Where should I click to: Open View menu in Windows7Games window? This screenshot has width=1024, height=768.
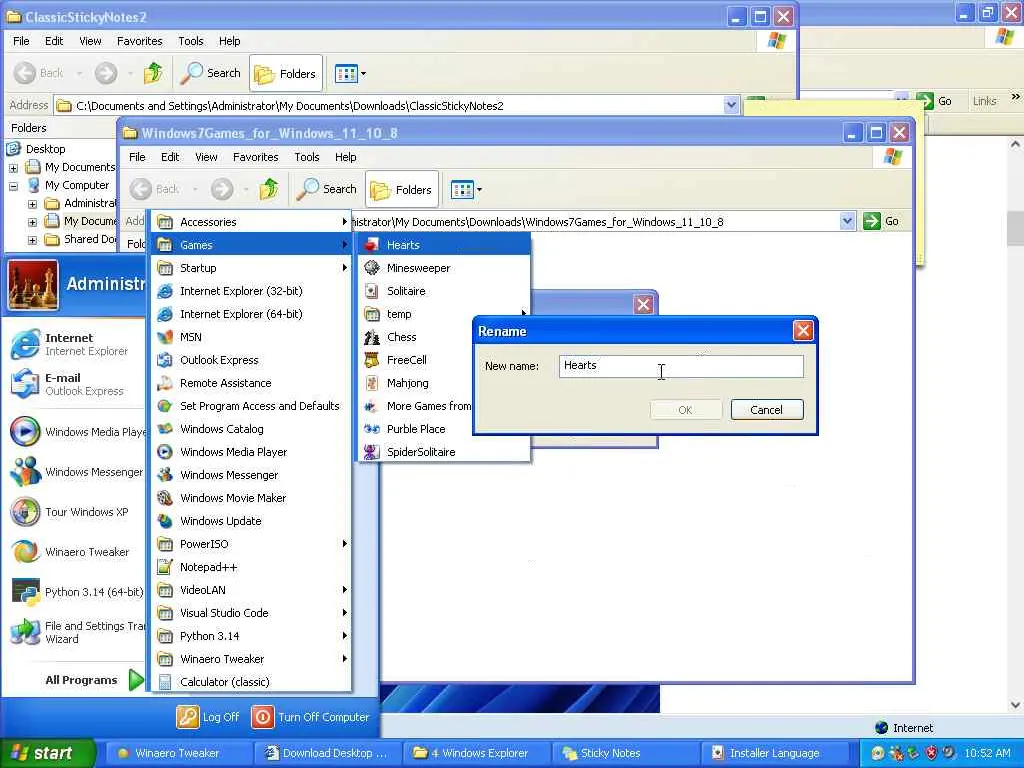(x=206, y=157)
